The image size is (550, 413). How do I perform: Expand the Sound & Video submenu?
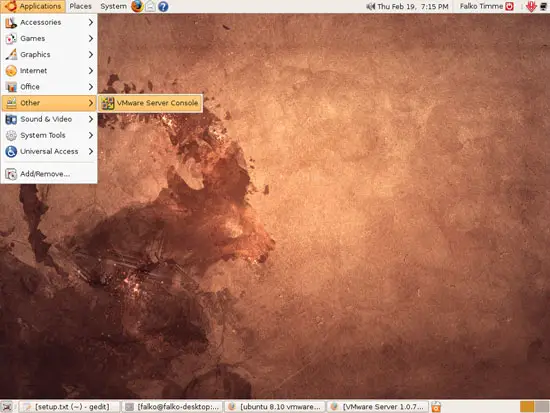click(x=49, y=119)
